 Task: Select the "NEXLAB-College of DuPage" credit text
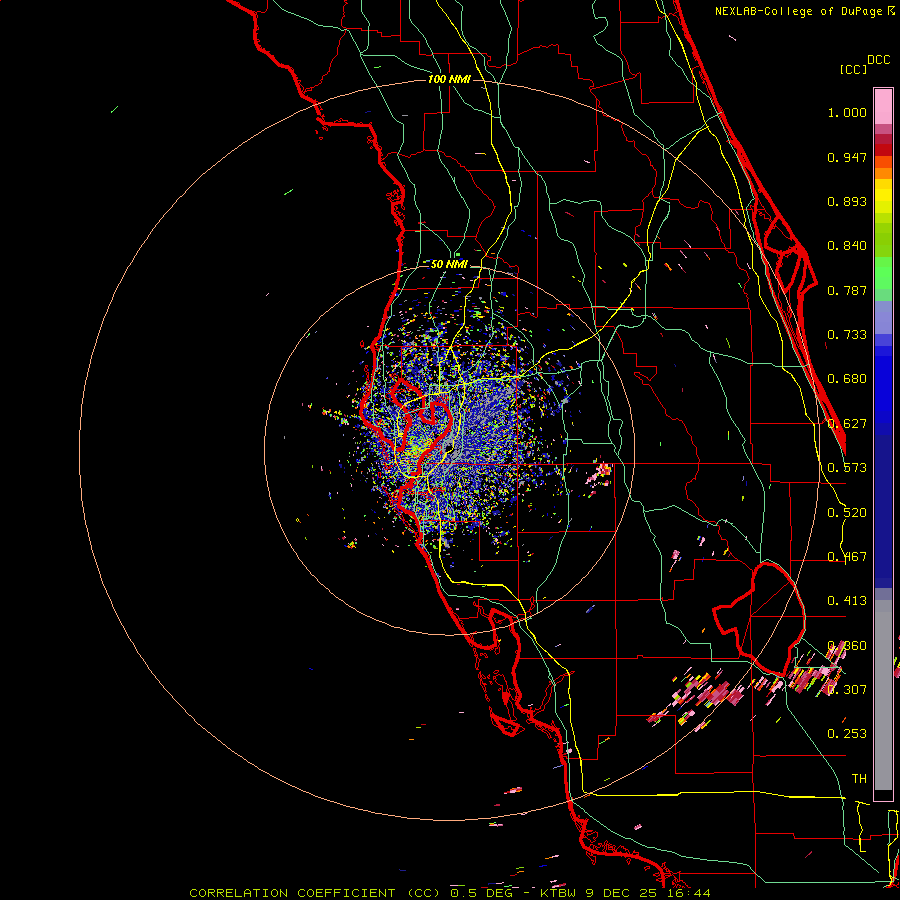(798, 11)
